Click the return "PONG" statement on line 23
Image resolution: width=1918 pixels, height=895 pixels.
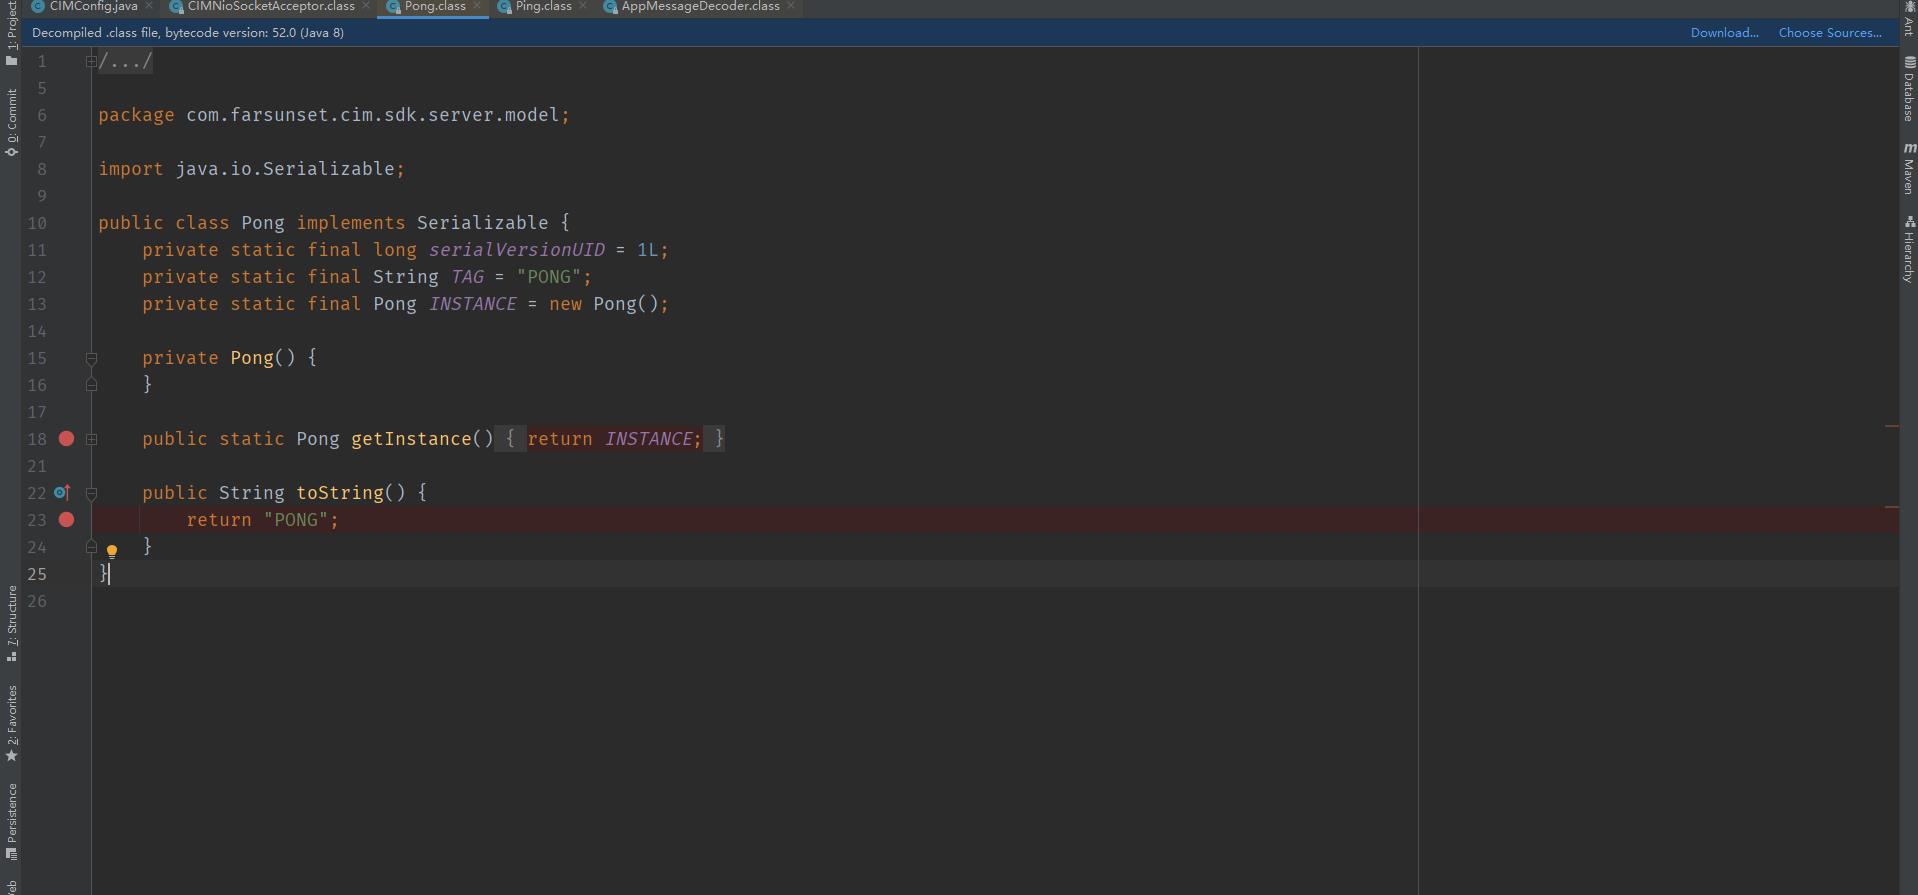click(262, 520)
